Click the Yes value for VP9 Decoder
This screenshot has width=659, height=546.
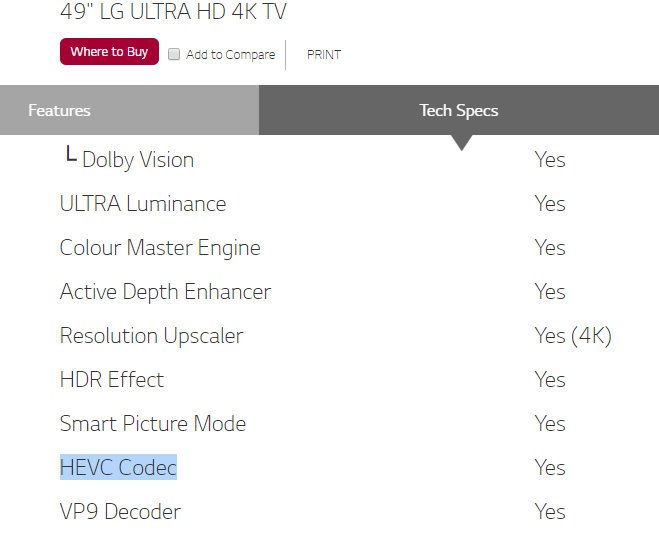550,512
